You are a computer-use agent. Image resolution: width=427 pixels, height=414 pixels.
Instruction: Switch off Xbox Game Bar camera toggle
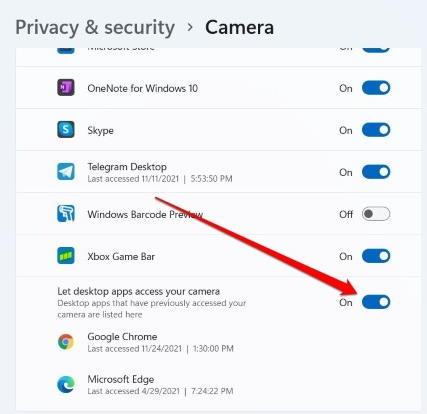(x=376, y=256)
